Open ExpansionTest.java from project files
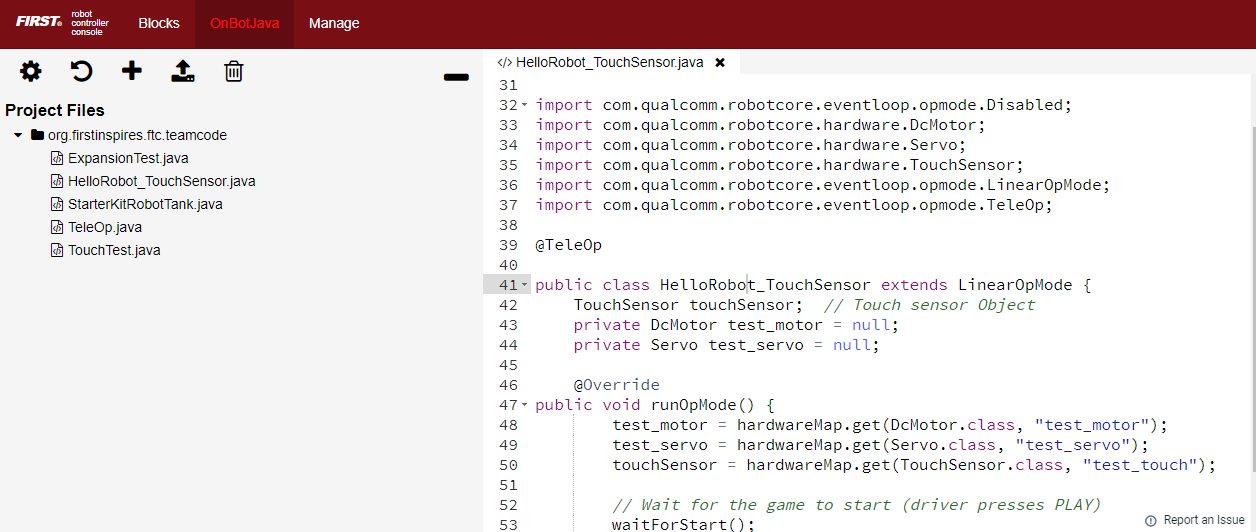1256x532 pixels. (x=128, y=158)
